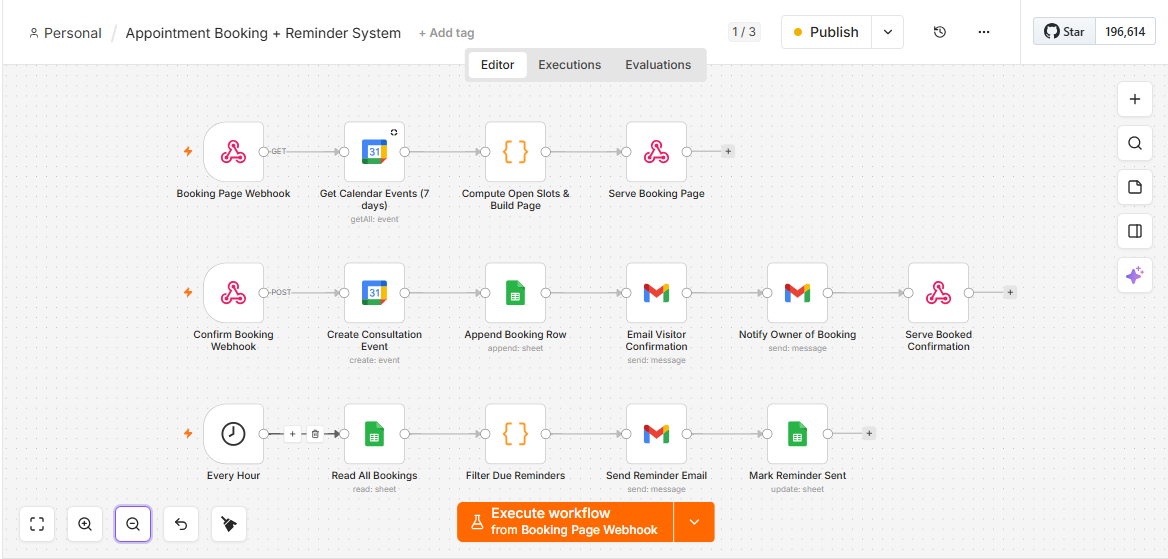Viewport: 1168px width, 559px height.
Task: Select the Notify Owner of Booking node
Action: point(797,293)
